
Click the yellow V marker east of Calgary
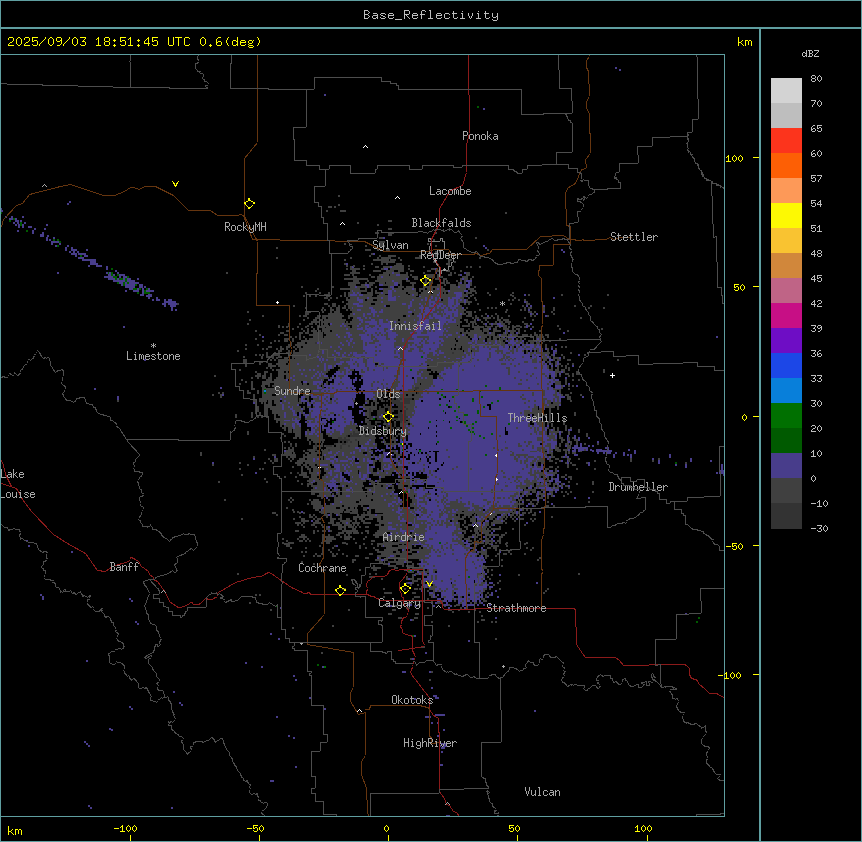(429, 584)
